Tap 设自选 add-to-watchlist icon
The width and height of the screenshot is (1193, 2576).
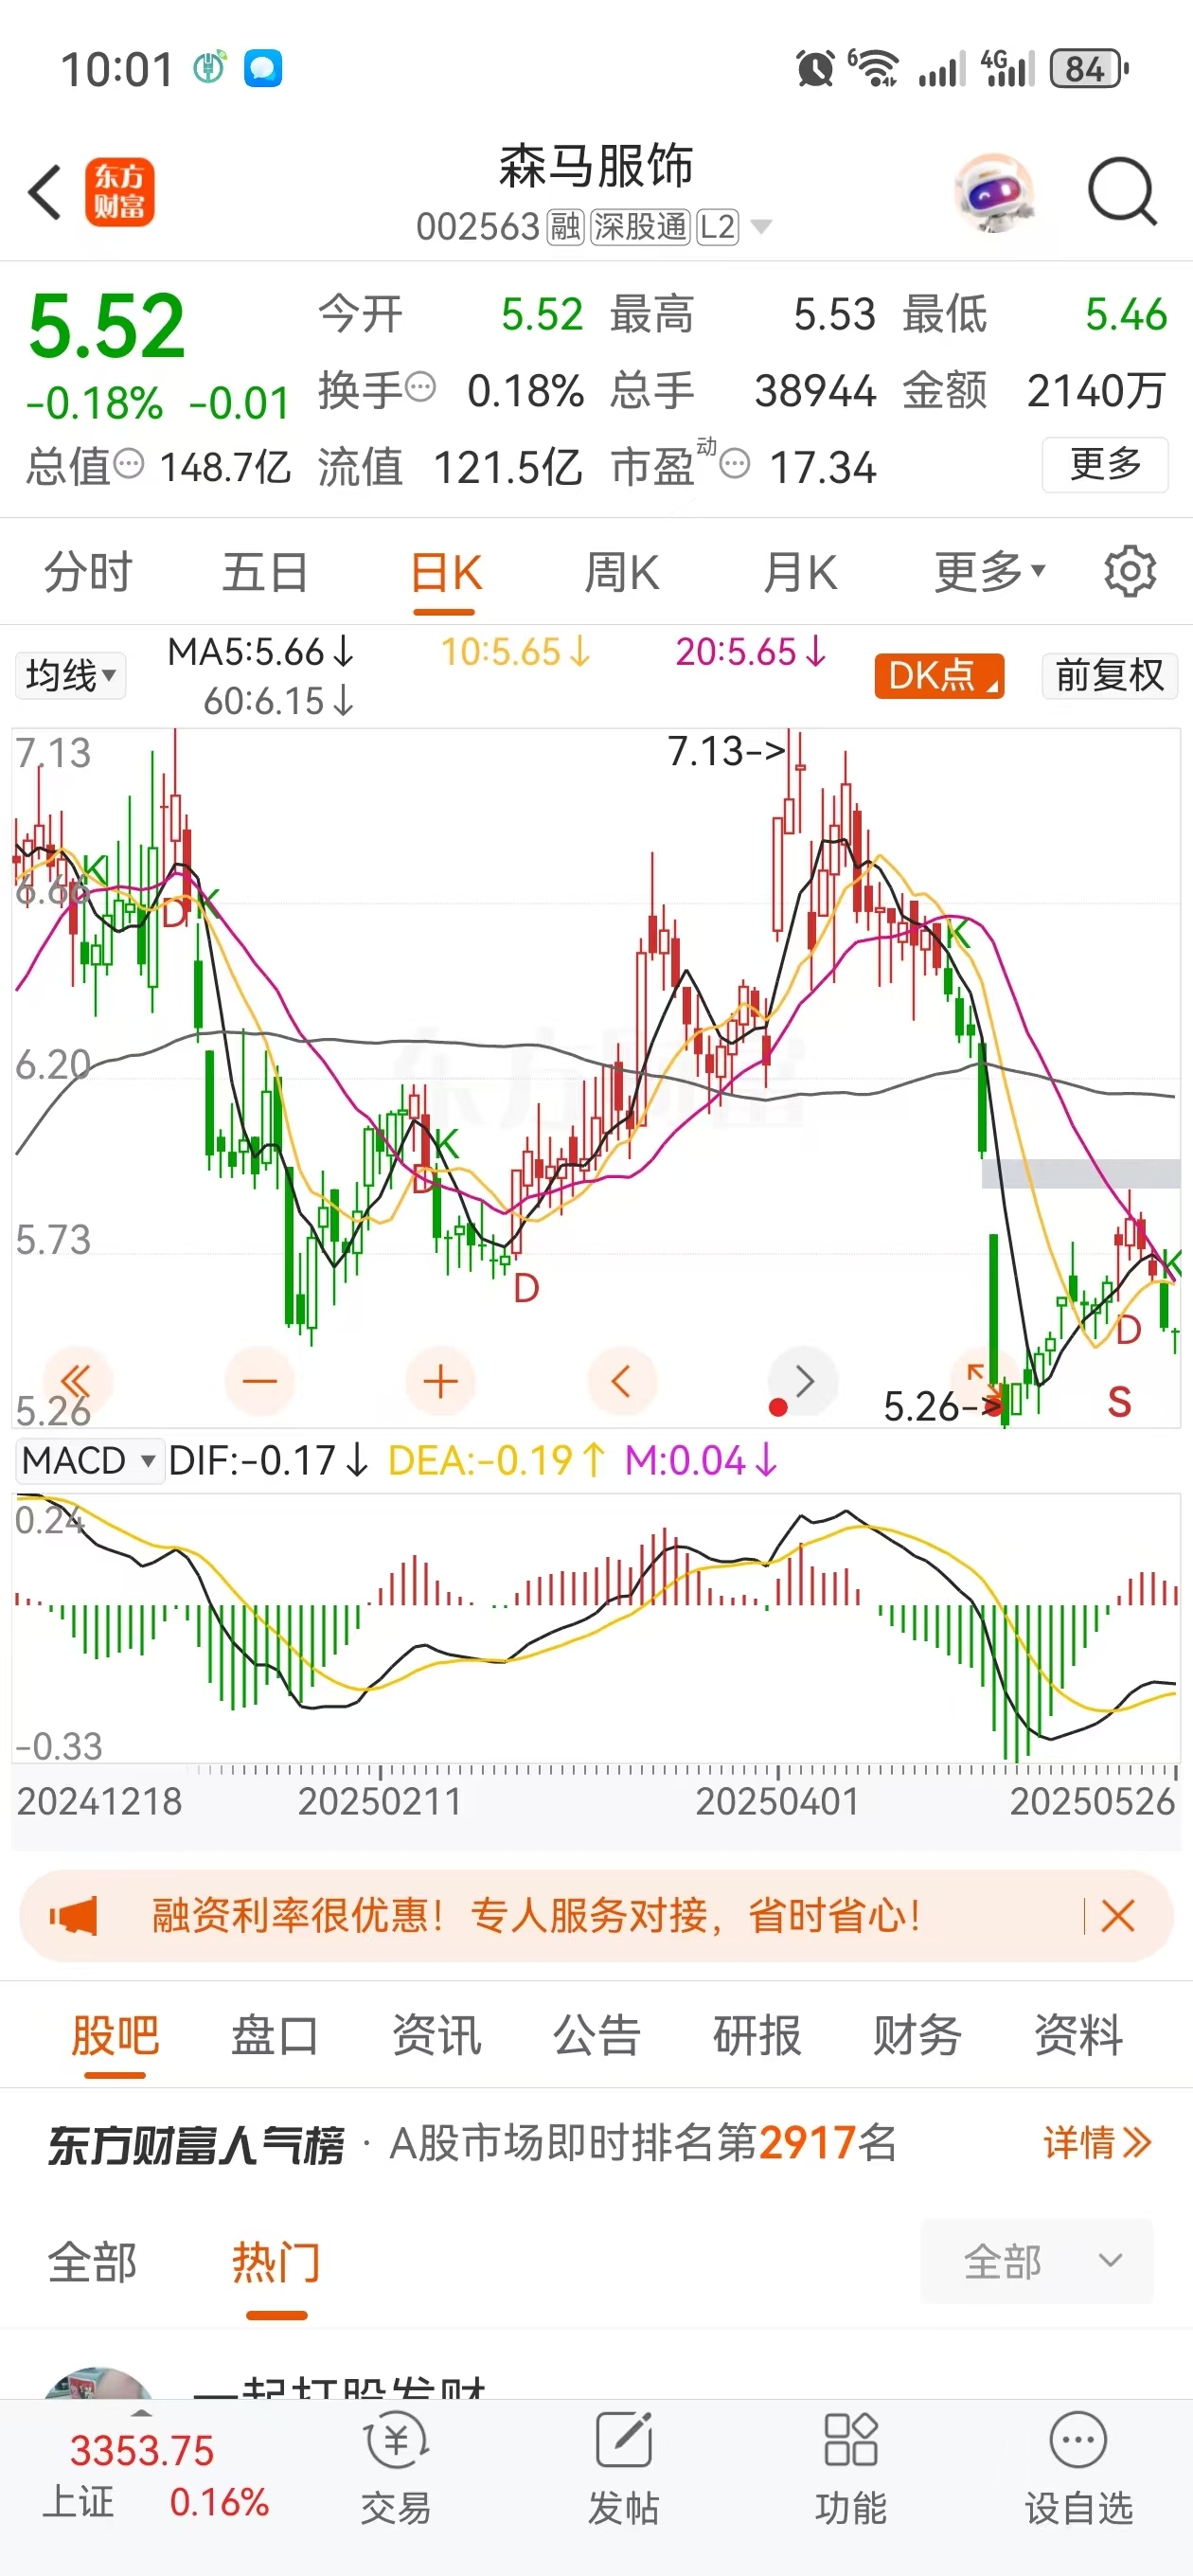1078,2468
